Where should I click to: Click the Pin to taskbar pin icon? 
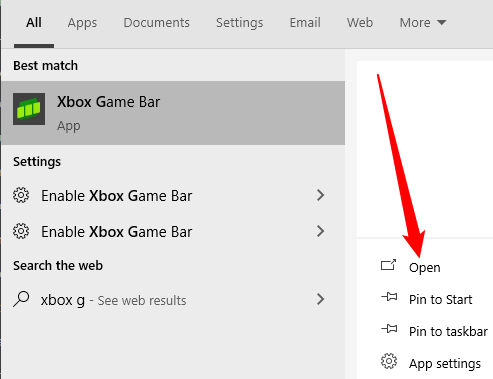(x=389, y=329)
